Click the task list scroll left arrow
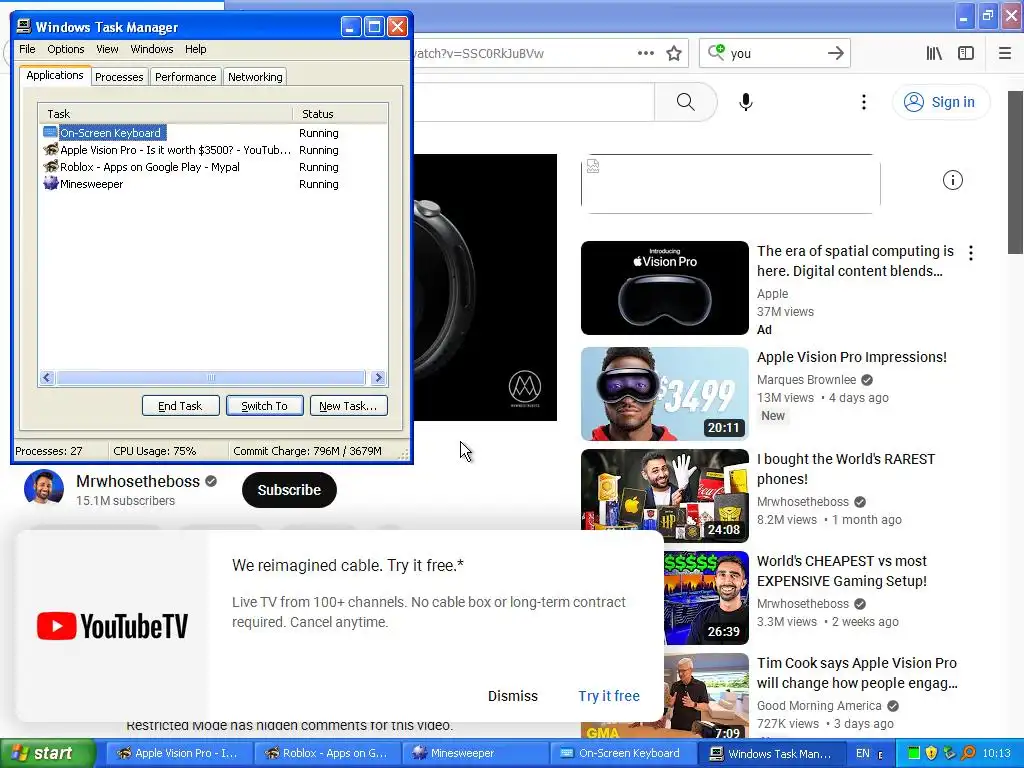The image size is (1024, 768). 46,377
